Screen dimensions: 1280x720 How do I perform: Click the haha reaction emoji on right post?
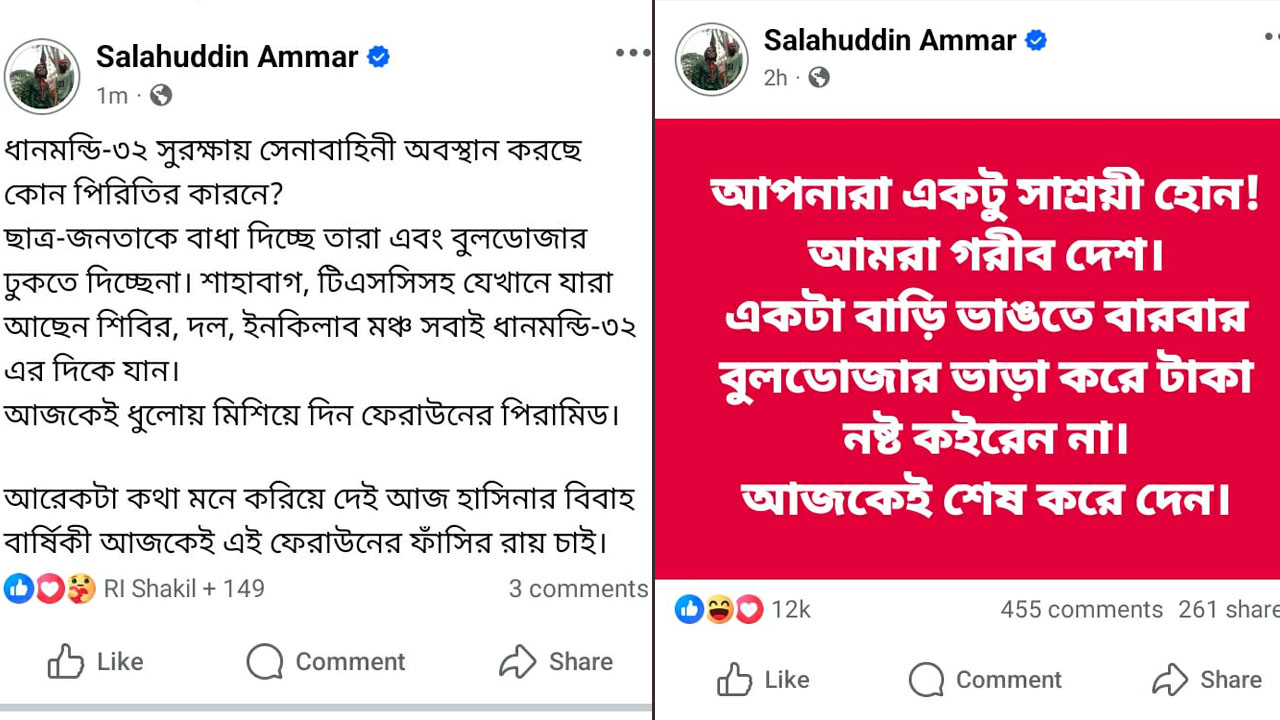pyautogui.click(x=719, y=609)
